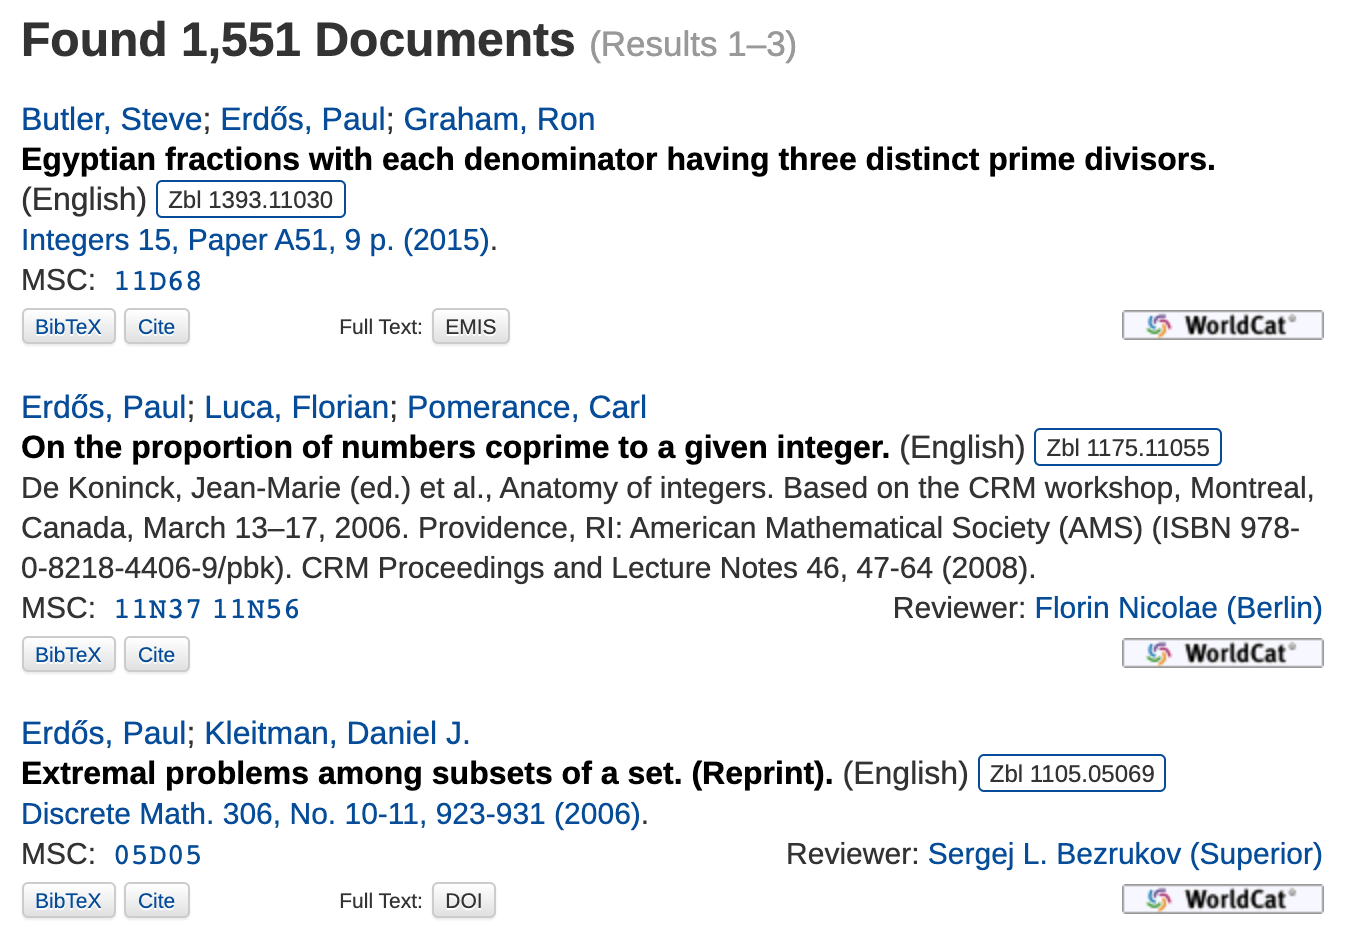Open the Zbl 1105.05069 badge

[x=1072, y=773]
